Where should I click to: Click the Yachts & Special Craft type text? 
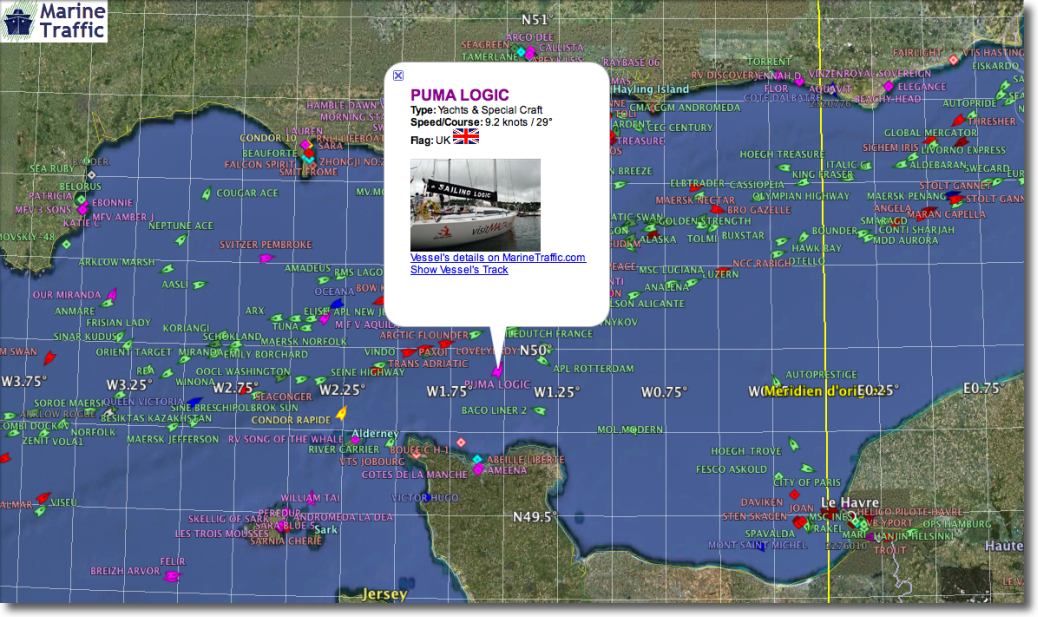coord(490,110)
